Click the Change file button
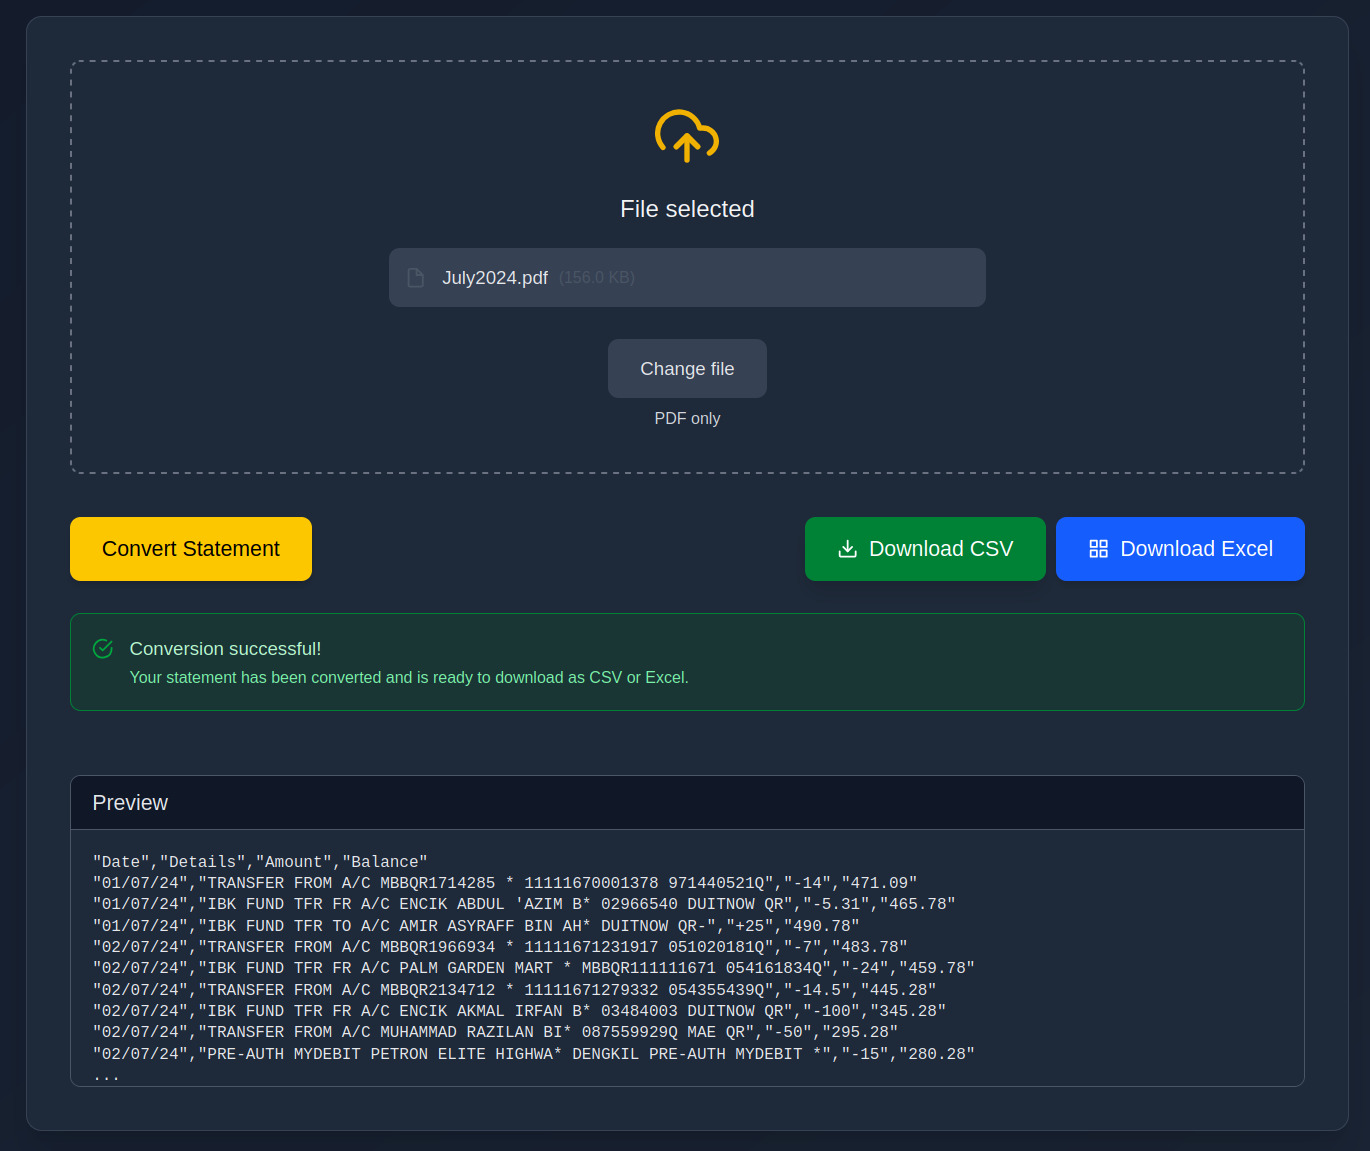The width and height of the screenshot is (1370, 1151). click(687, 369)
